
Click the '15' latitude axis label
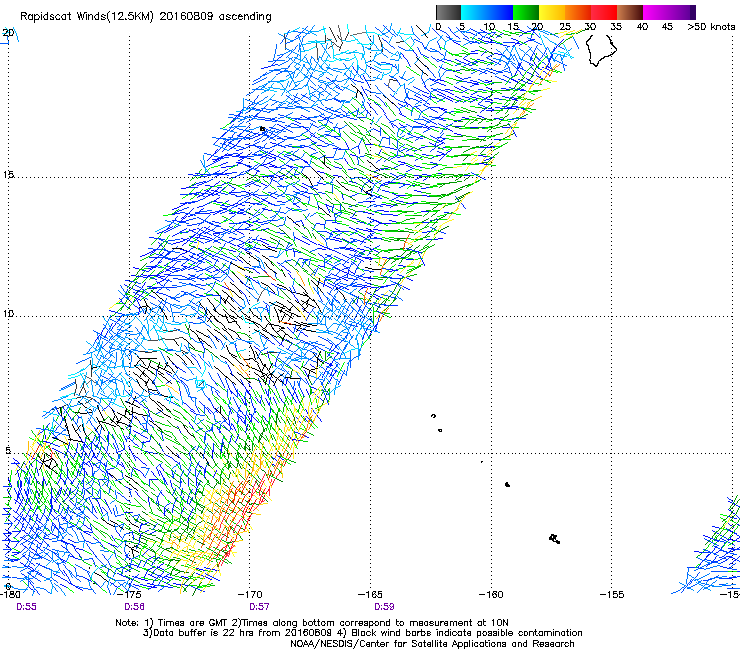pyautogui.click(x=8, y=175)
